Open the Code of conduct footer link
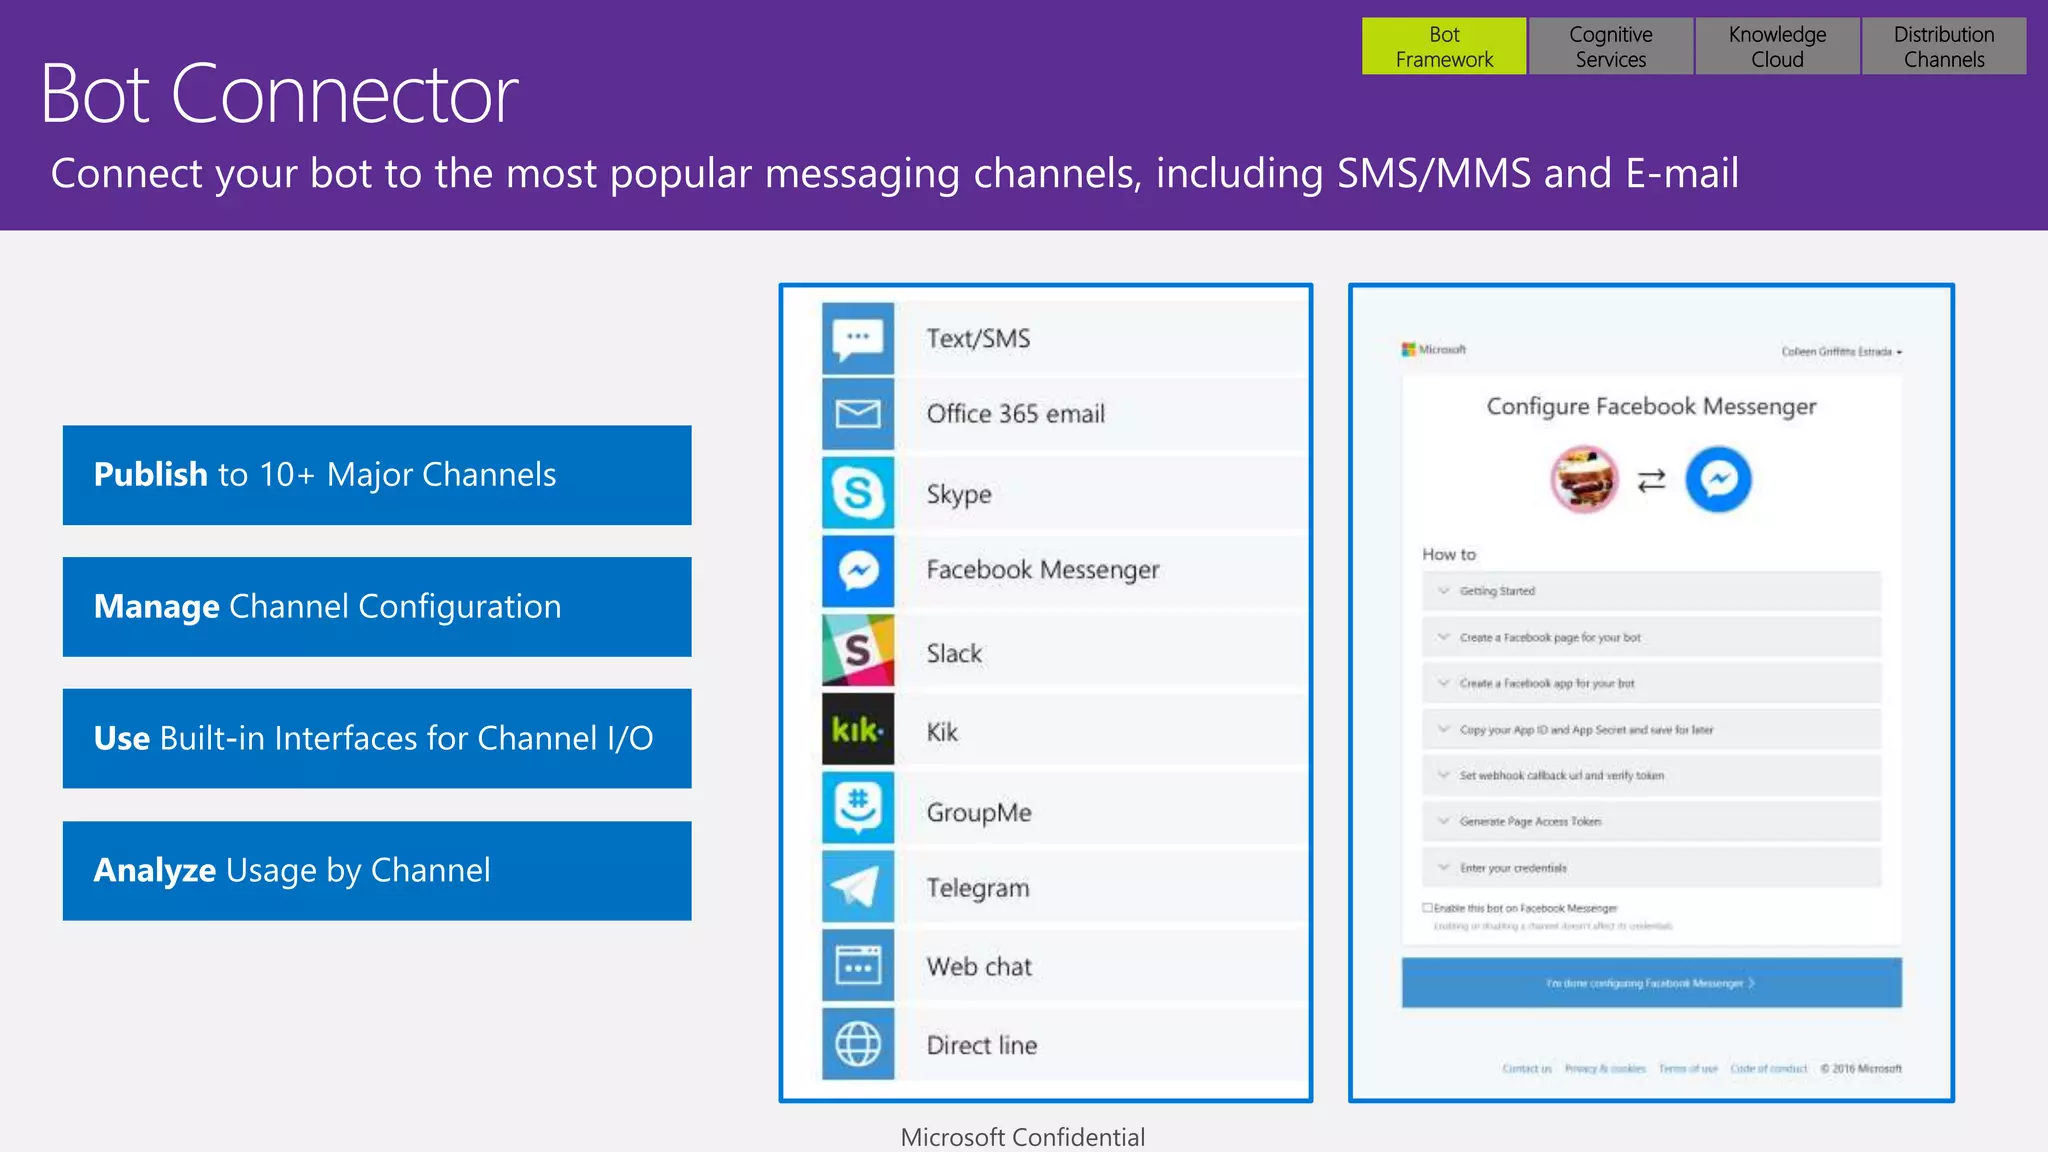This screenshot has height=1152, width=2048. click(1769, 1069)
